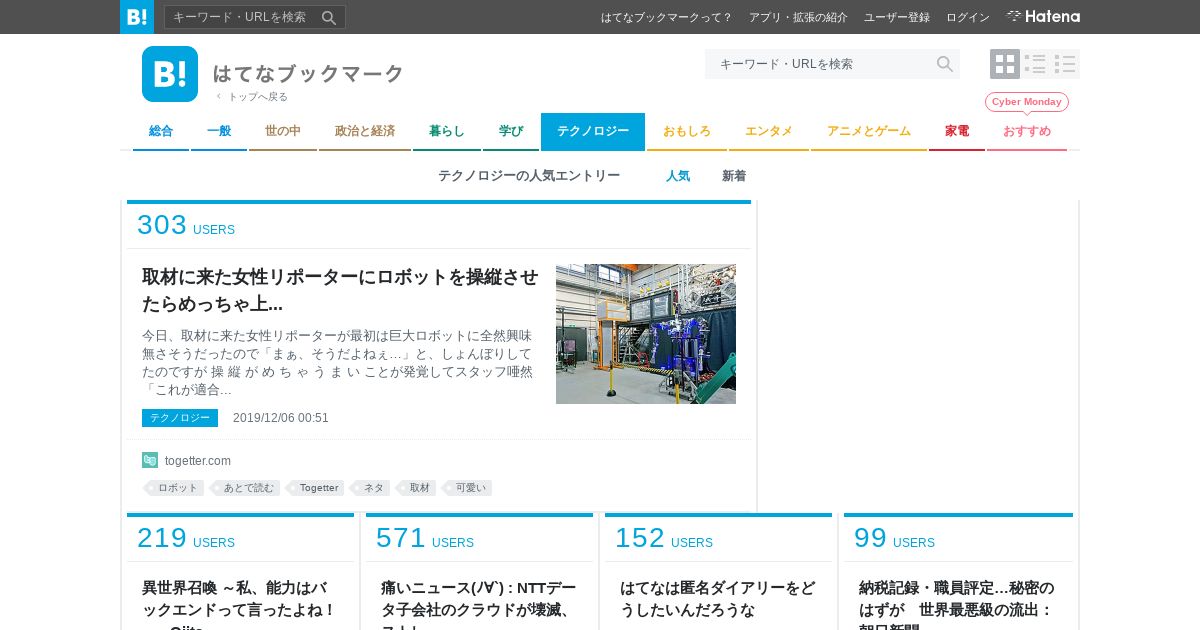Open はてなブックマークって？ link
This screenshot has height=630, width=1200.
click(667, 17)
